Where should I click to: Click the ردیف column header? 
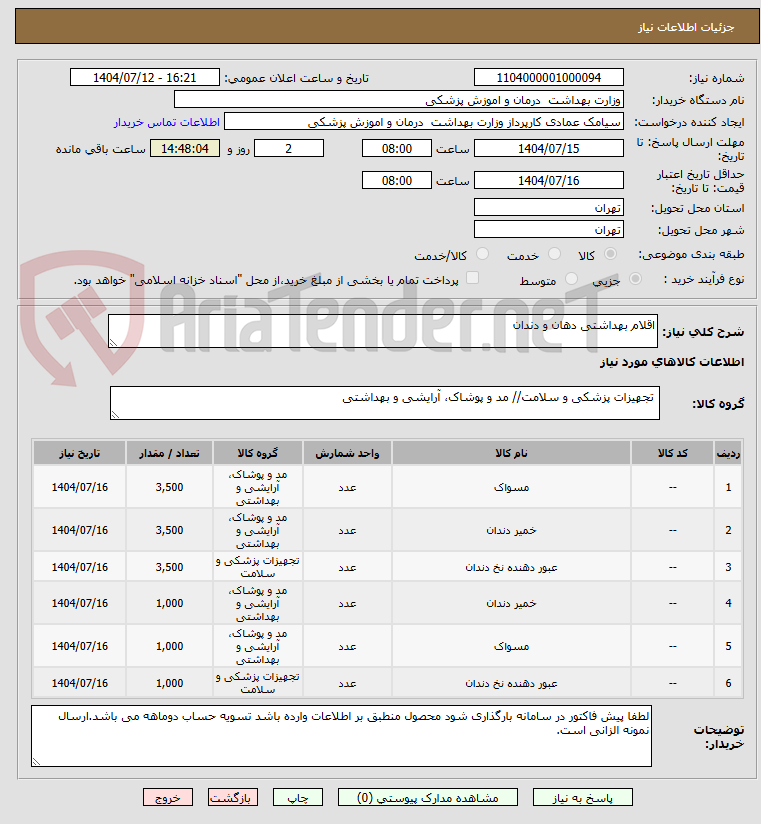coord(728,453)
